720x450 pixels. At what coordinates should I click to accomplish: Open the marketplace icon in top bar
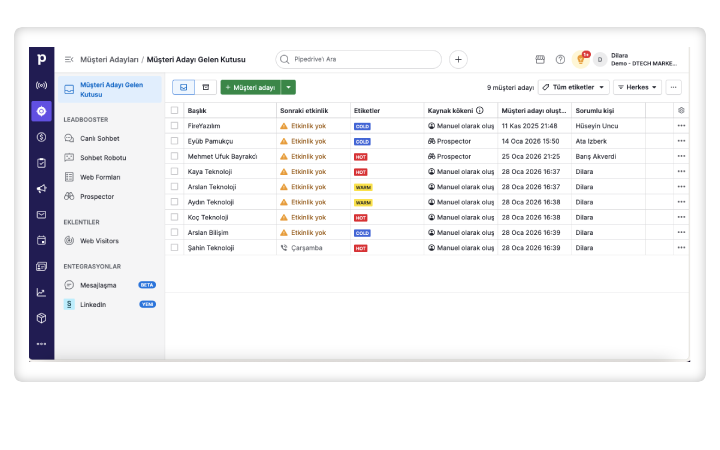point(540,60)
